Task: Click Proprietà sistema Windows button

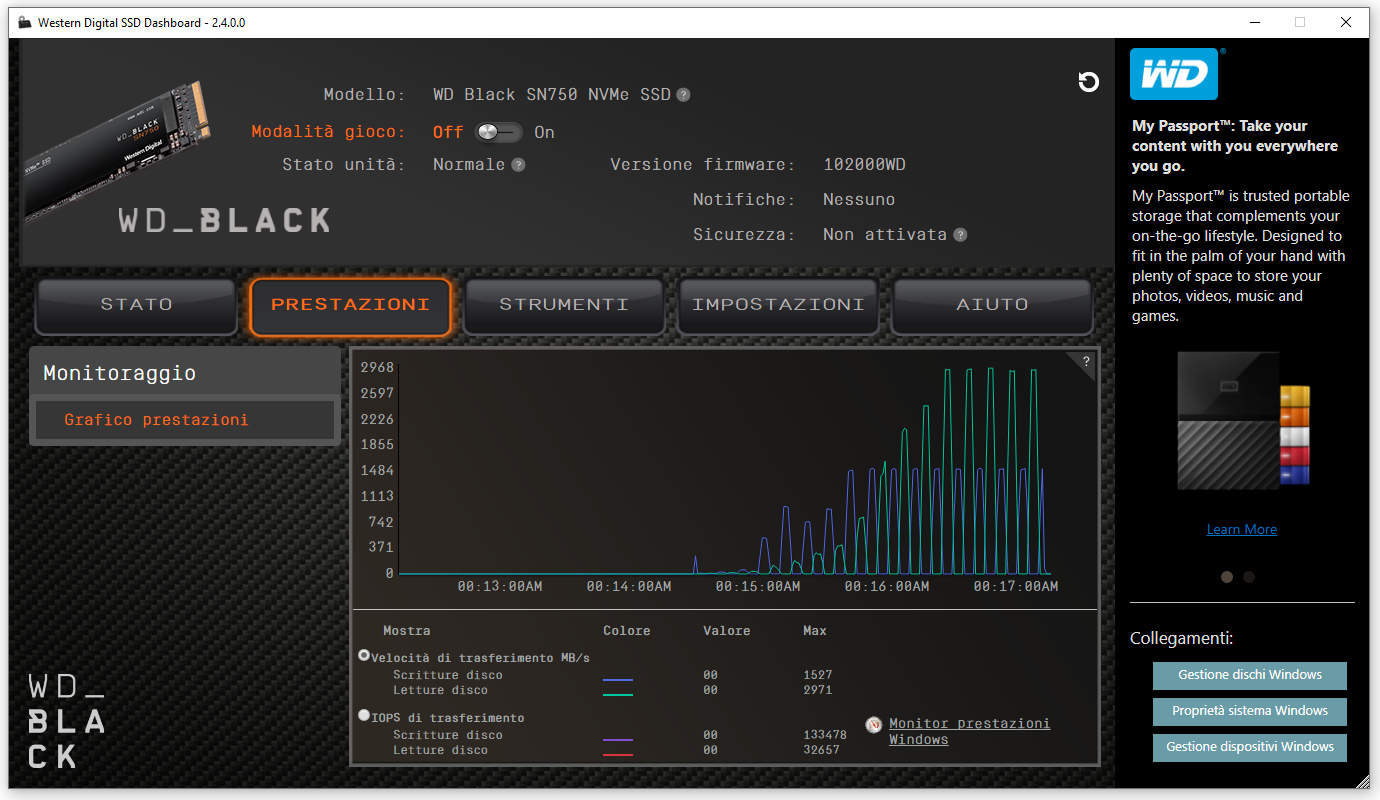Action: [x=1250, y=711]
